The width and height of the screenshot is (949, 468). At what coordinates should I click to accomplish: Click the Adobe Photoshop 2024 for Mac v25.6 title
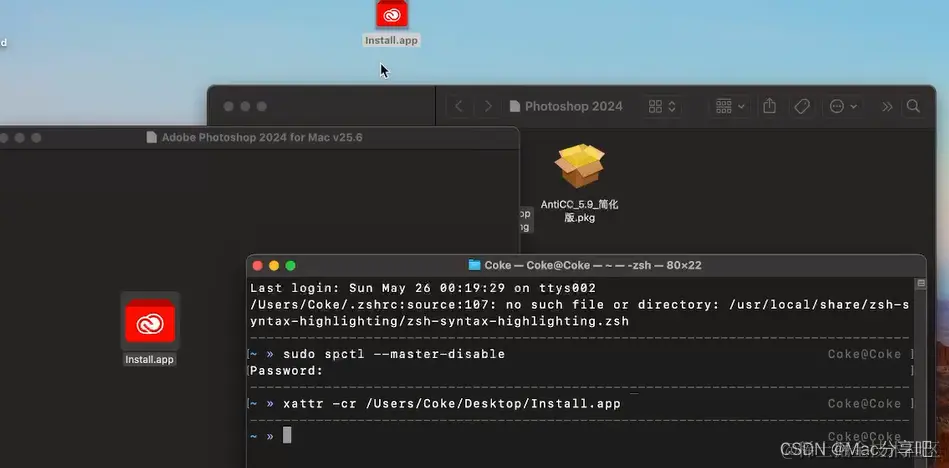click(x=262, y=137)
